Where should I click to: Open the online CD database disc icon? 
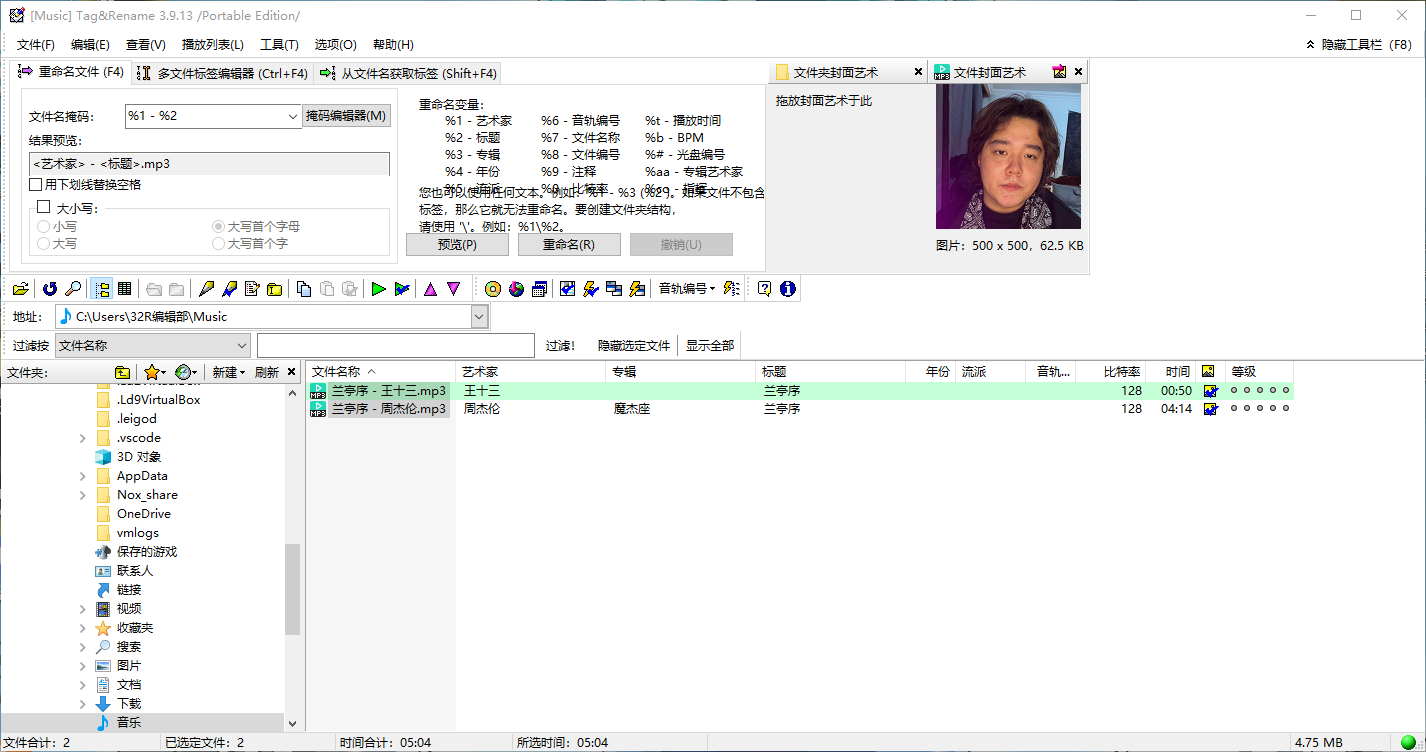pos(492,288)
